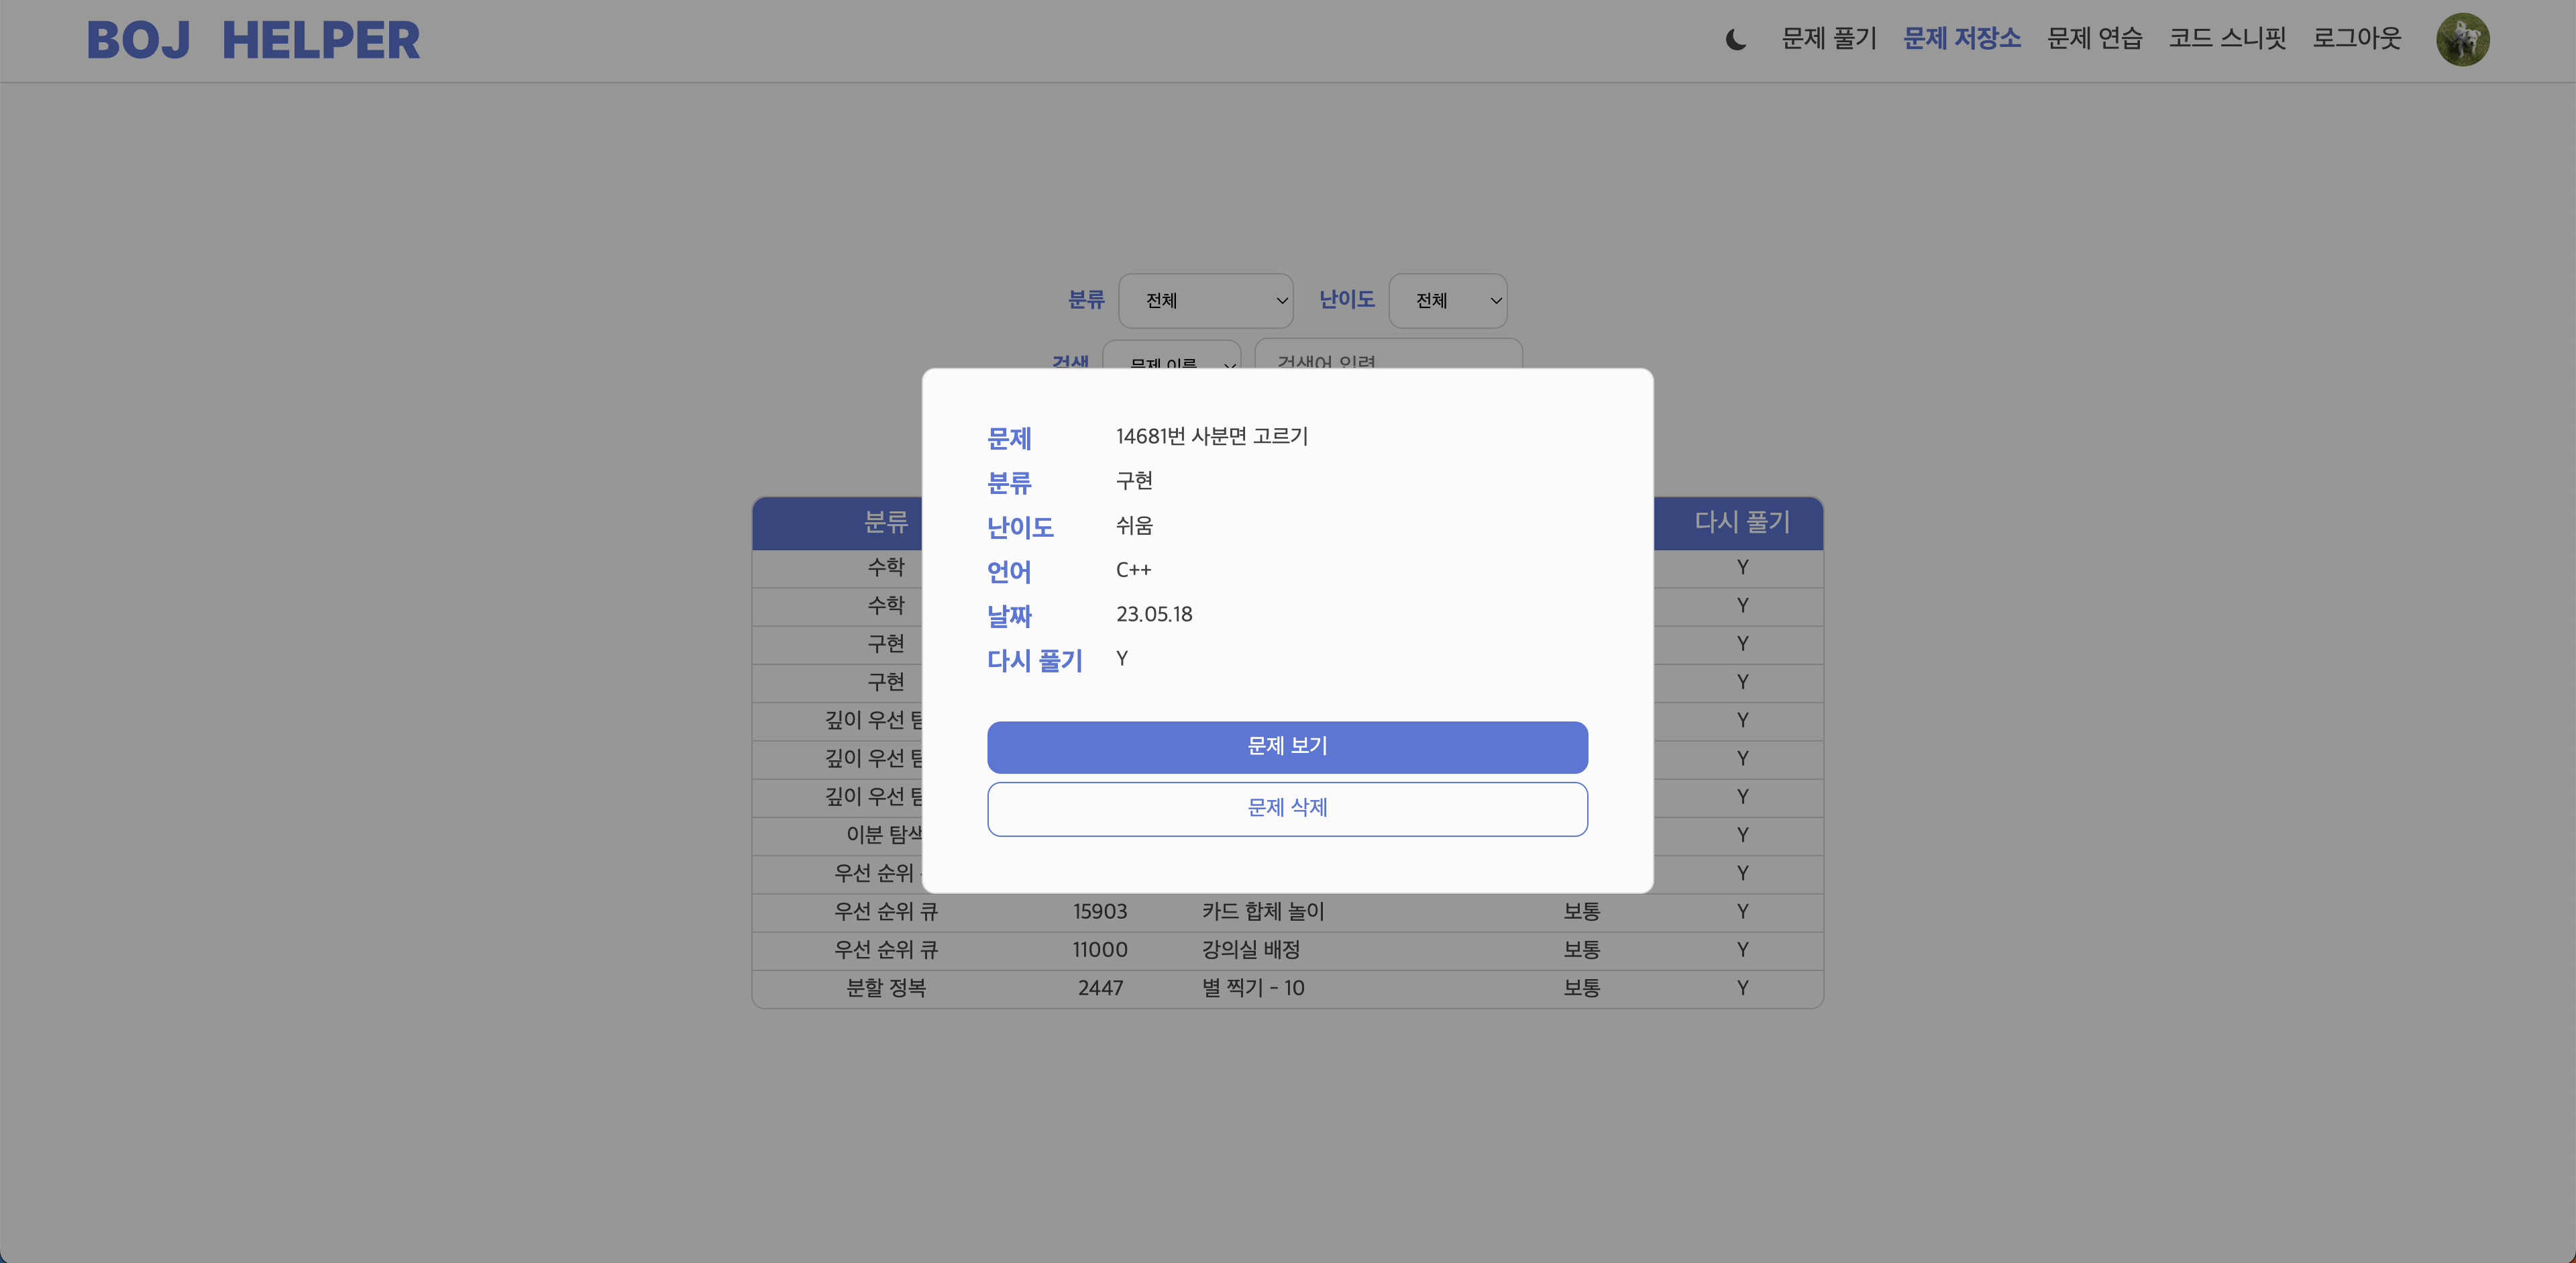Open the 문제 연습 page
Screen dimensions: 2576x1263
[2094, 39]
